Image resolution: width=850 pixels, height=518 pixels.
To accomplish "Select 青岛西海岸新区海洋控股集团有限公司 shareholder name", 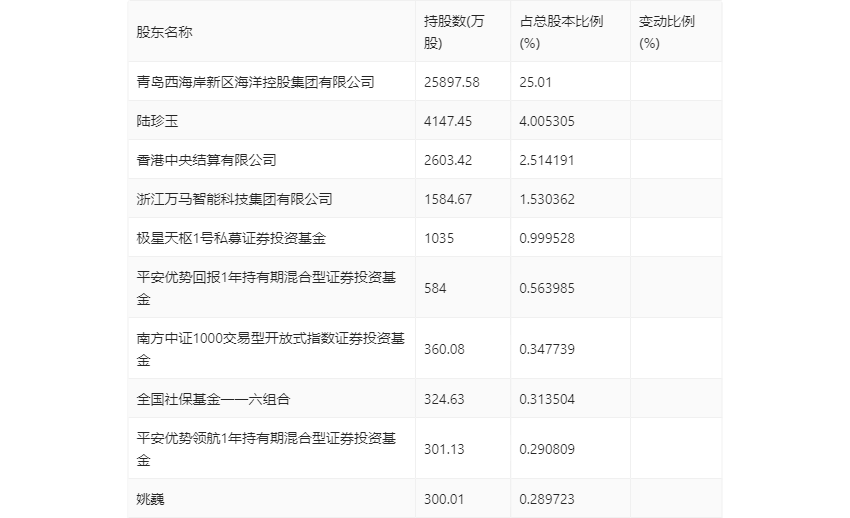I will [255, 82].
